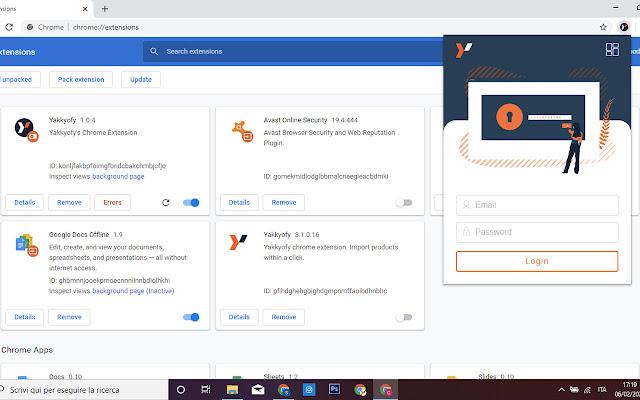Bookmark this page with the star icon
The width and height of the screenshot is (640, 400).
pyautogui.click(x=603, y=27)
